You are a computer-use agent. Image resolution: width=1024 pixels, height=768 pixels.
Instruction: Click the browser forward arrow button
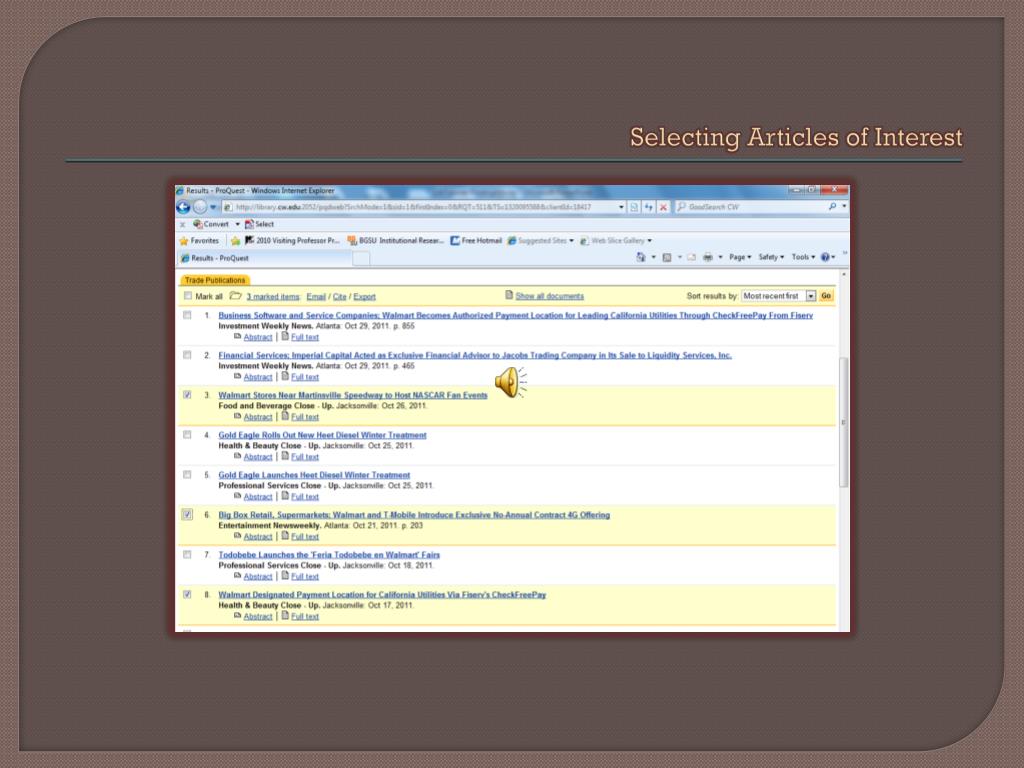pos(200,207)
